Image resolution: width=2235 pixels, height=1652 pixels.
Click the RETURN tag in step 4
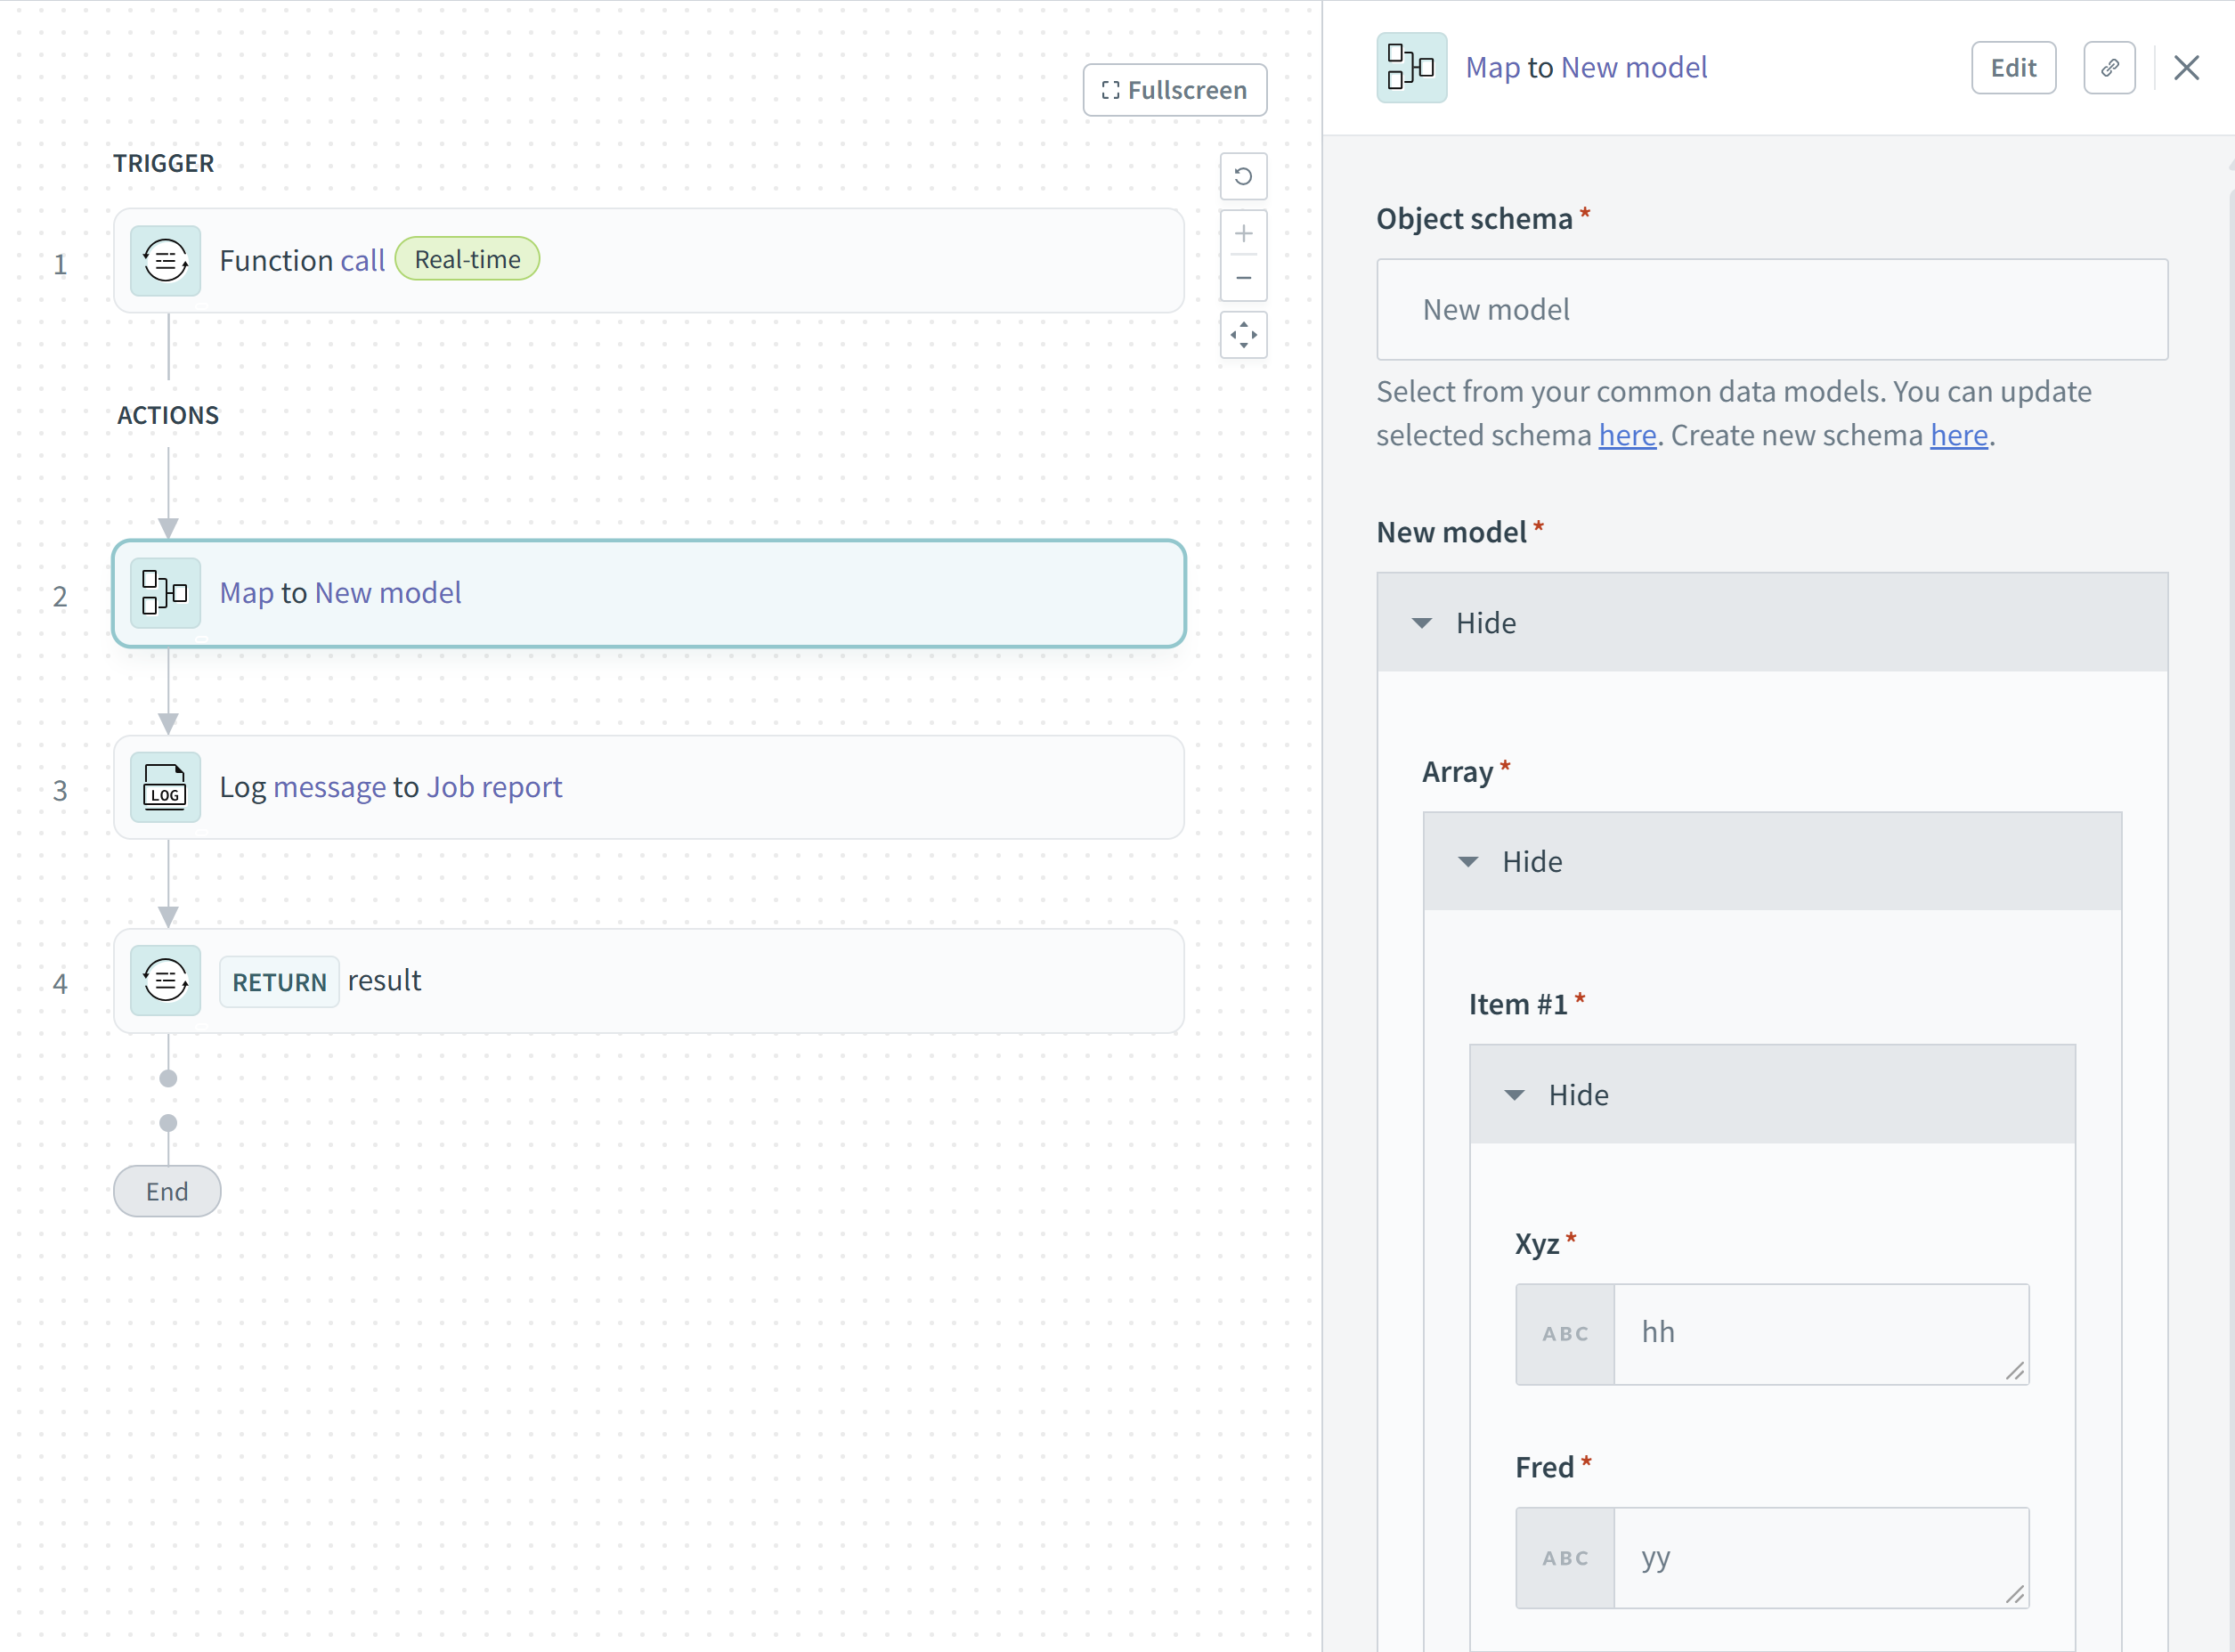[x=279, y=982]
